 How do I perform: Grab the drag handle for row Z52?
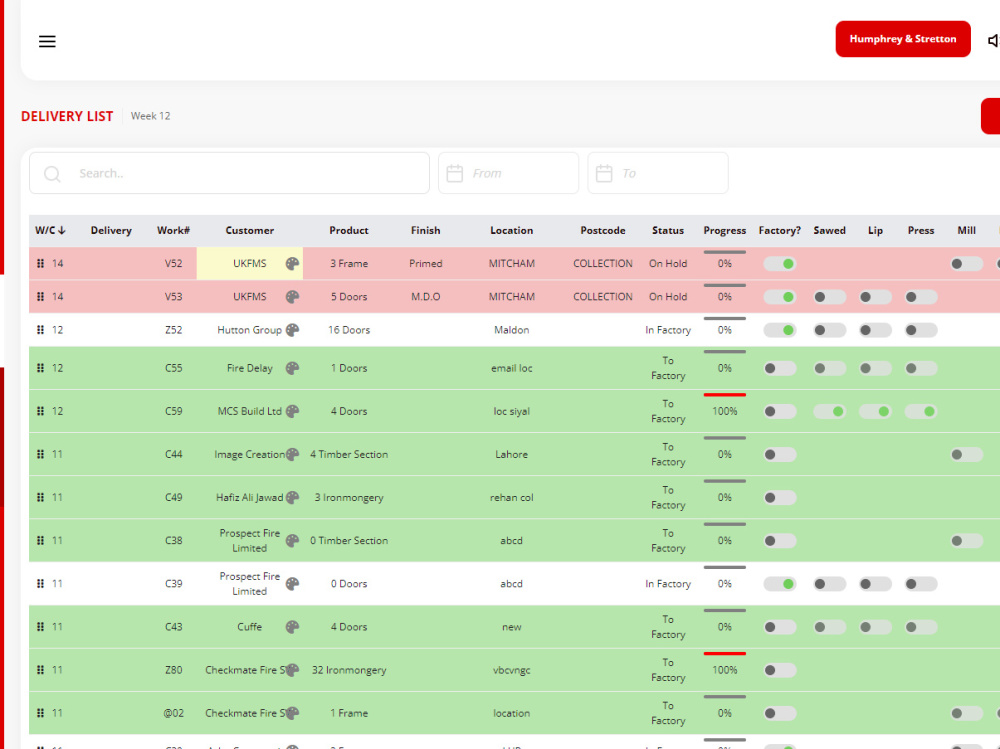pos(40,330)
